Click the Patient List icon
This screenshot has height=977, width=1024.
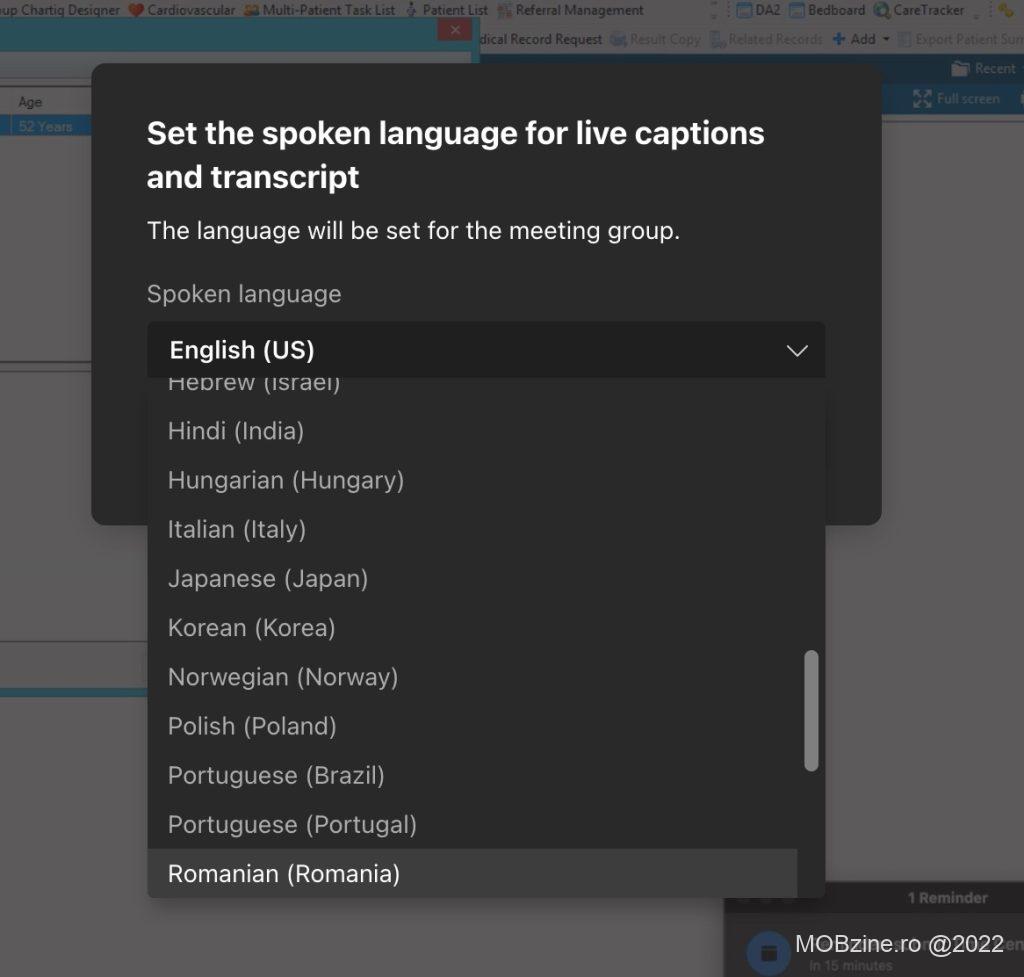(x=412, y=10)
